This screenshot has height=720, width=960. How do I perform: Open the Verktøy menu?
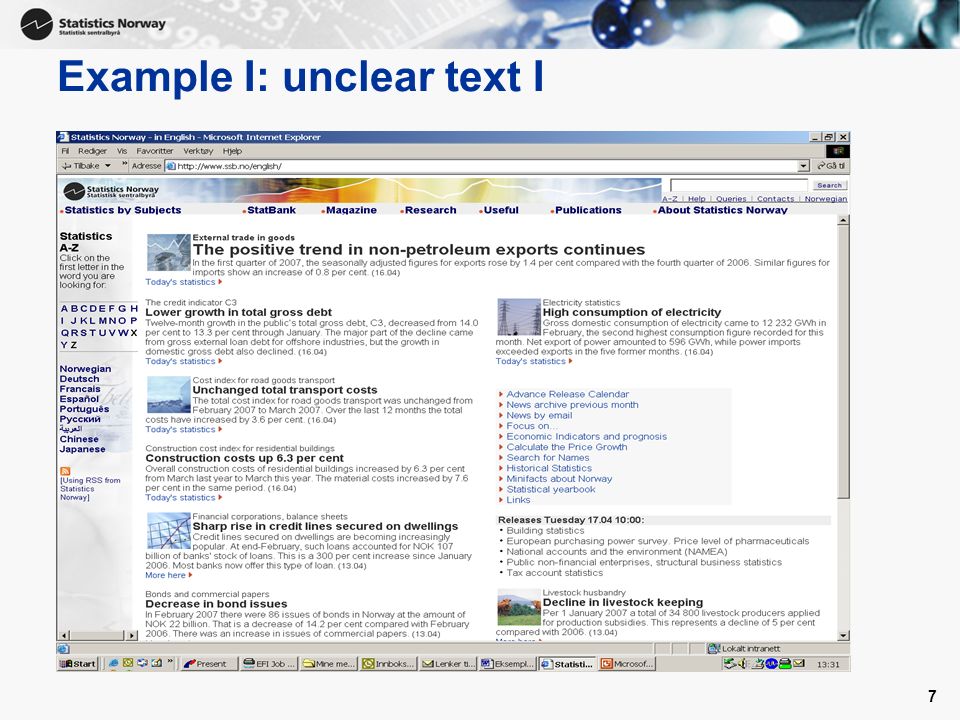[198, 151]
